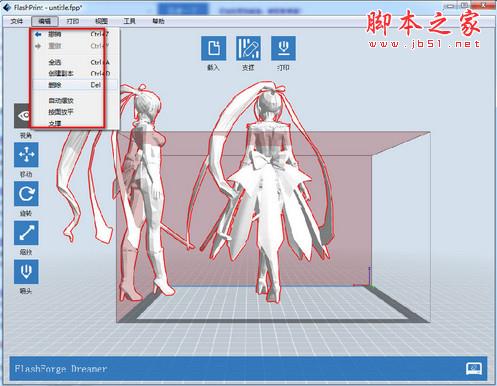Click the machine connection icon in status bar

[474, 368]
